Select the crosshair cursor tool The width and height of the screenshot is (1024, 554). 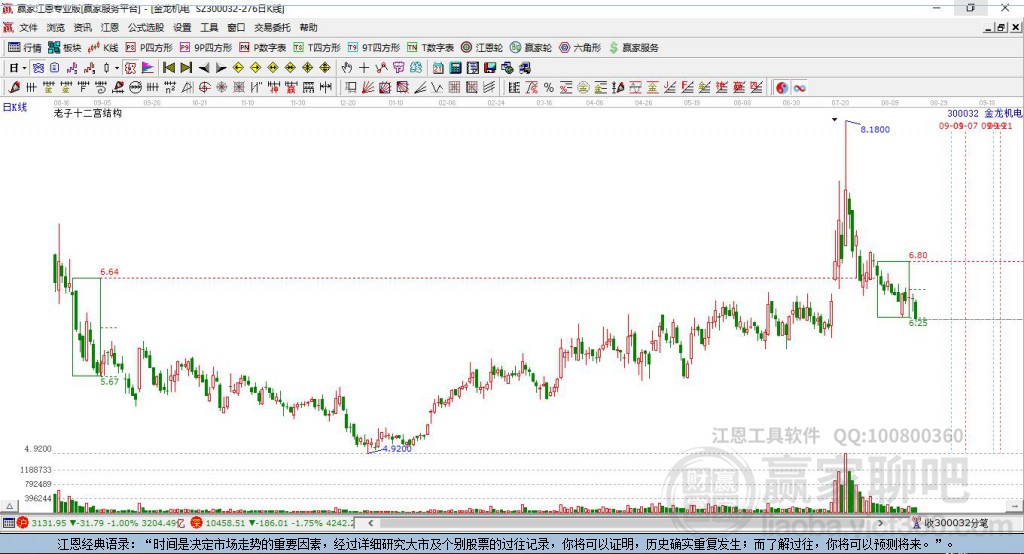[364, 68]
